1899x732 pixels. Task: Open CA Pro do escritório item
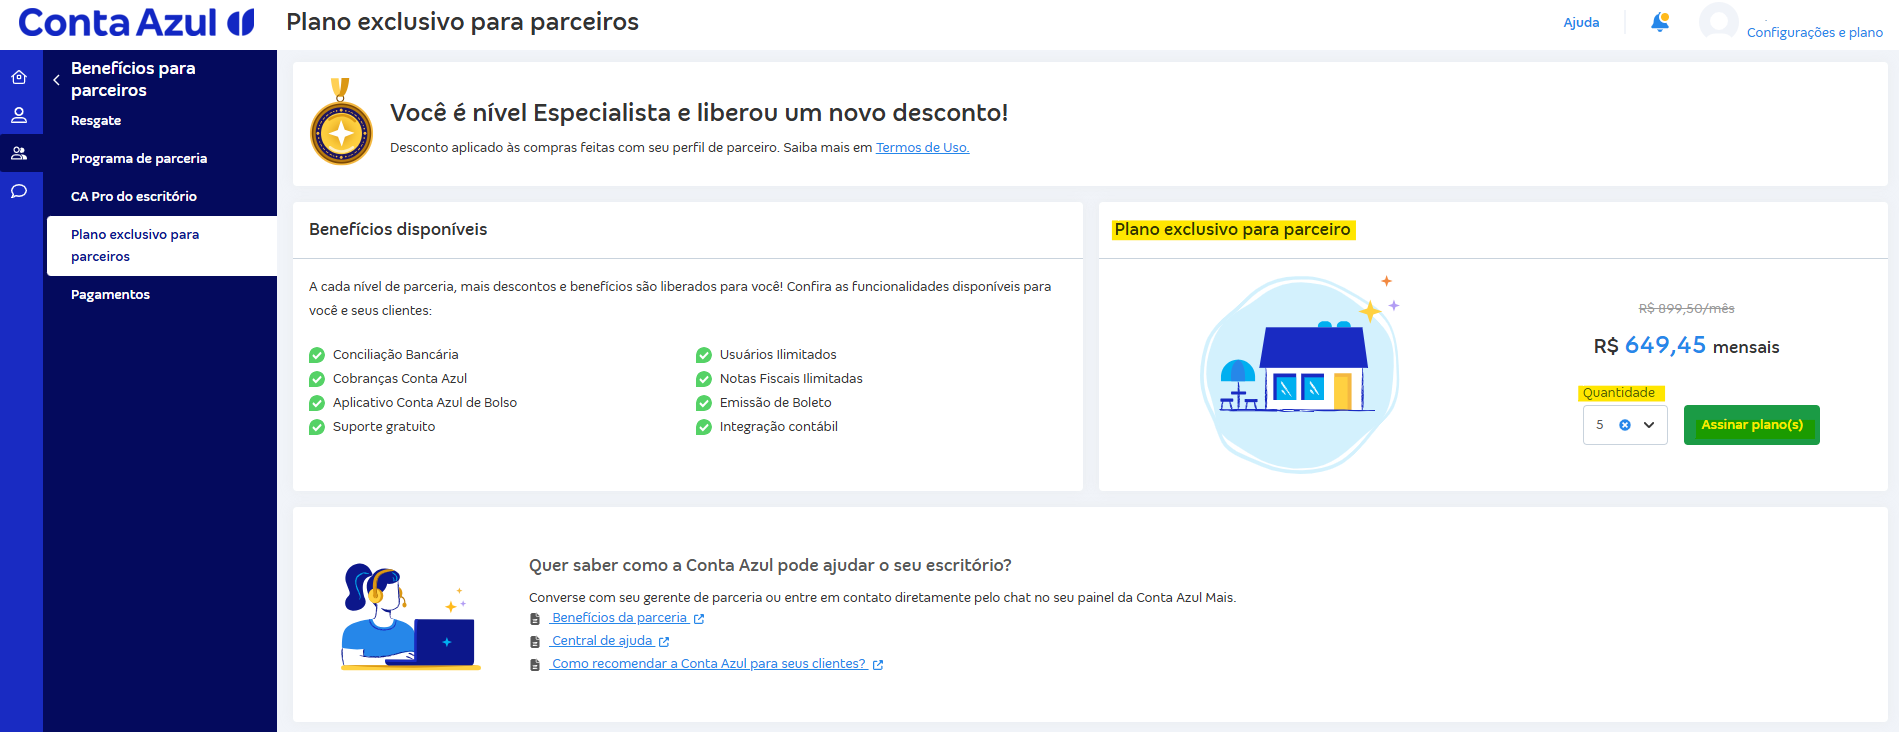coord(134,196)
